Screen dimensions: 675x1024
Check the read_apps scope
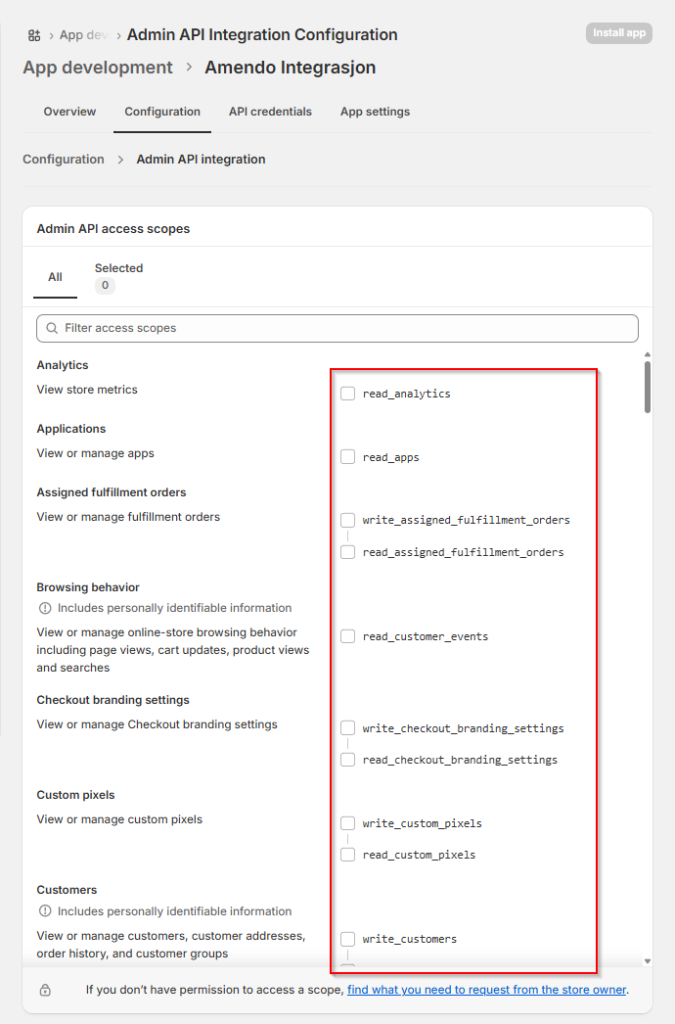(348, 457)
